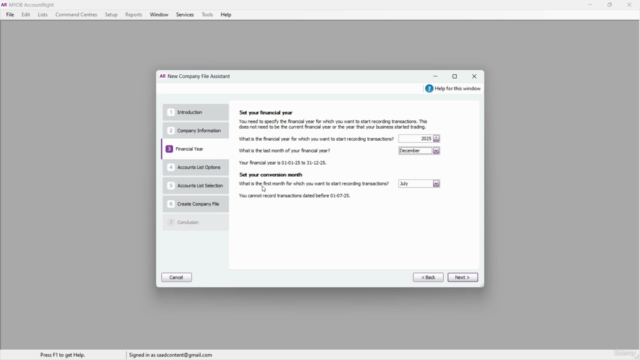Open the Services menu
The image size is (640, 360).
pyautogui.click(x=185, y=15)
